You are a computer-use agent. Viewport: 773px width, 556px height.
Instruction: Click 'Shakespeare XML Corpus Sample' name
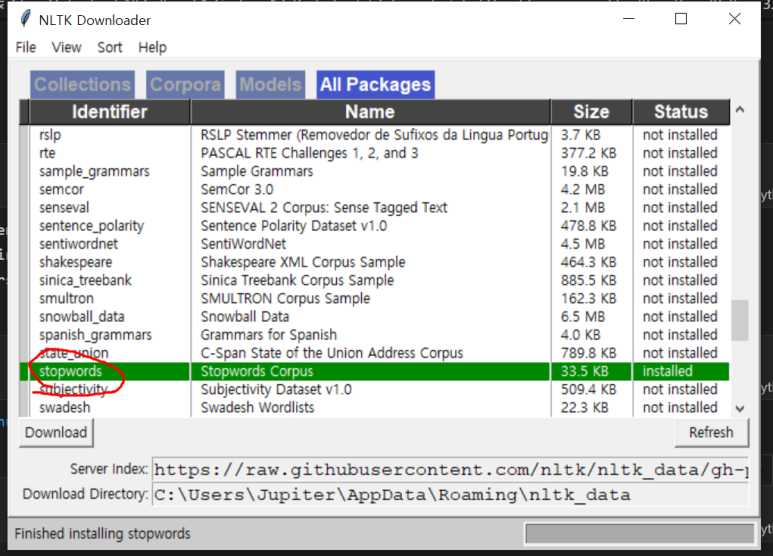pos(303,262)
